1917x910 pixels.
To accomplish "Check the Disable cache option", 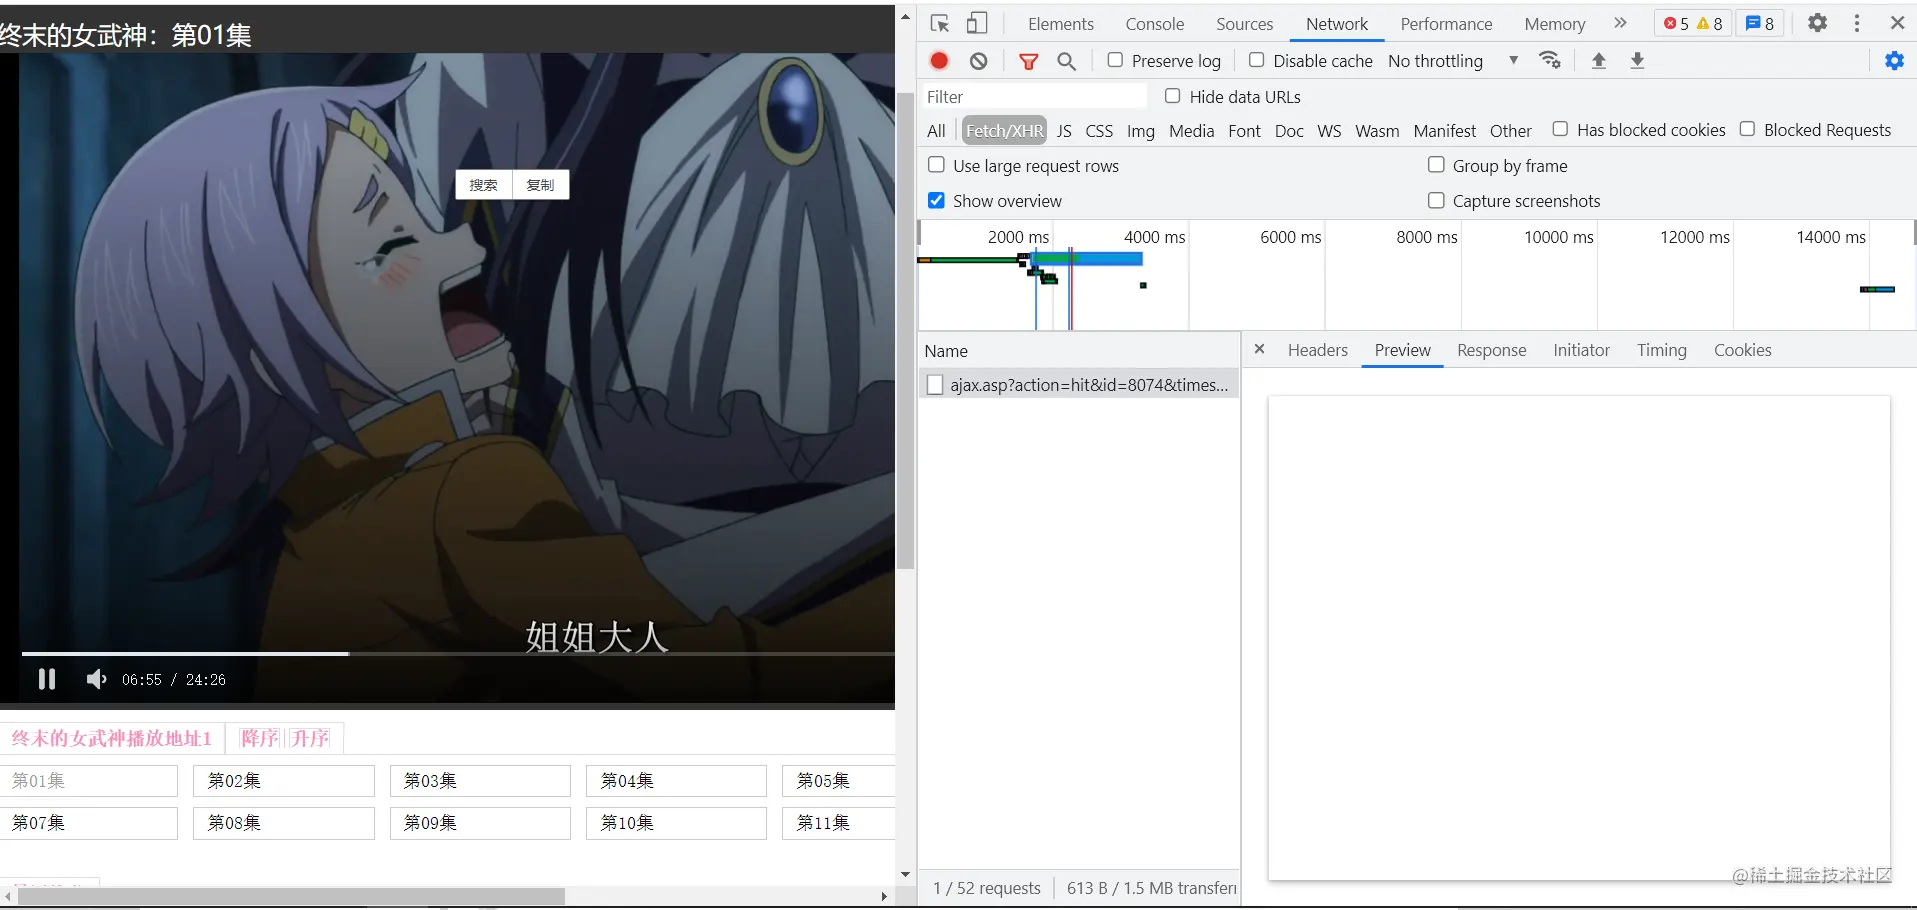I will click(x=1257, y=60).
